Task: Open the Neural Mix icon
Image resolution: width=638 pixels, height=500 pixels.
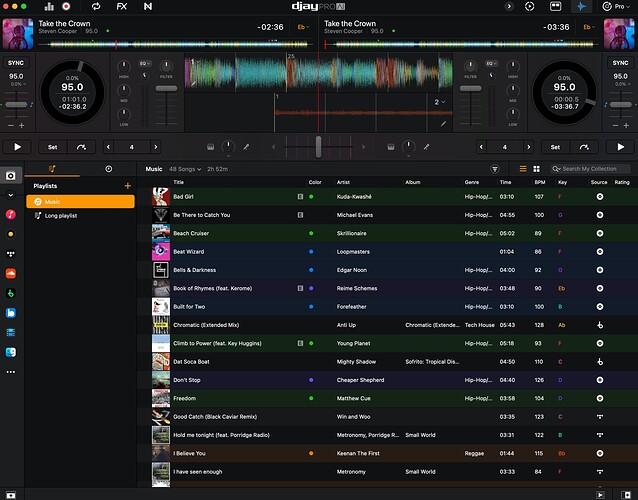Action: [x=148, y=7]
